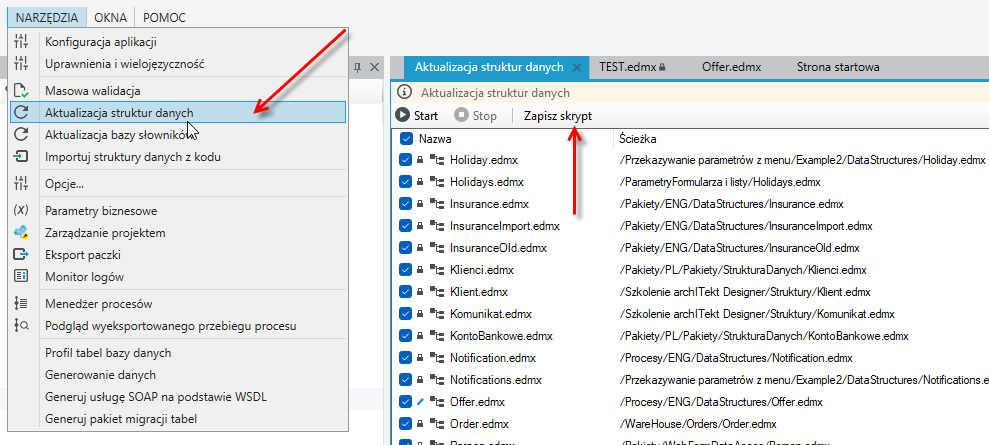The height and width of the screenshot is (445, 989).
Task: Switch to the Offer.edmx tab
Action: coord(732,67)
